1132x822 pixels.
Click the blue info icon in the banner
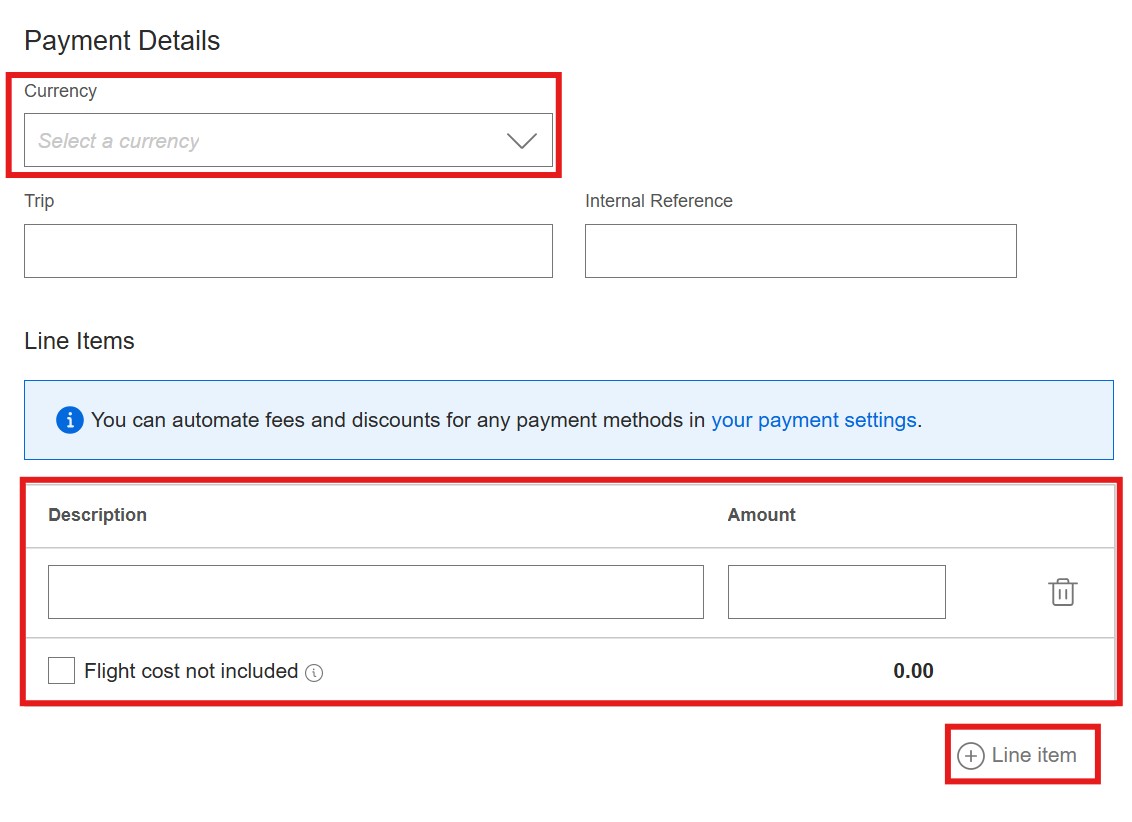click(x=69, y=419)
